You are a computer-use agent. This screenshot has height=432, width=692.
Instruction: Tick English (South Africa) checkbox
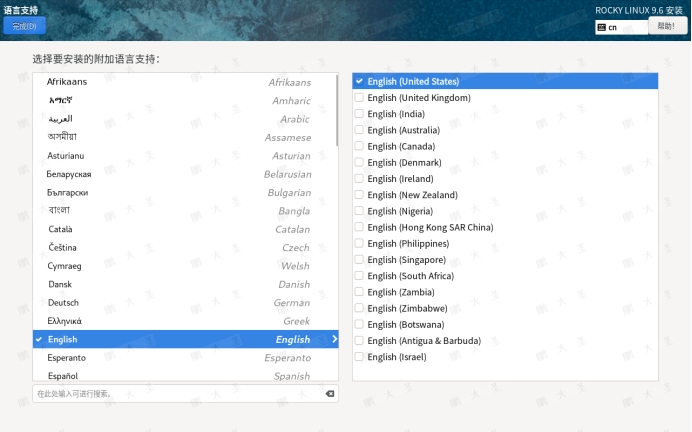[x=359, y=276]
